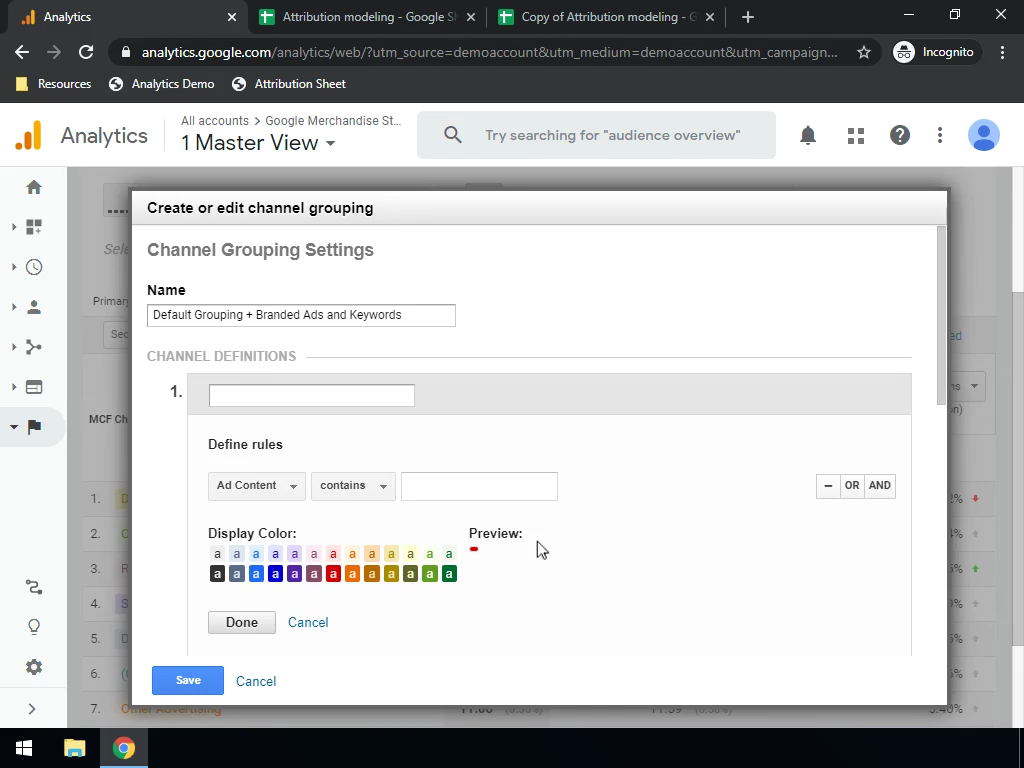Image resolution: width=1024 pixels, height=768 pixels.
Task: Collapse the Conversions section arrow in the sidebar
Action: (x=14, y=427)
